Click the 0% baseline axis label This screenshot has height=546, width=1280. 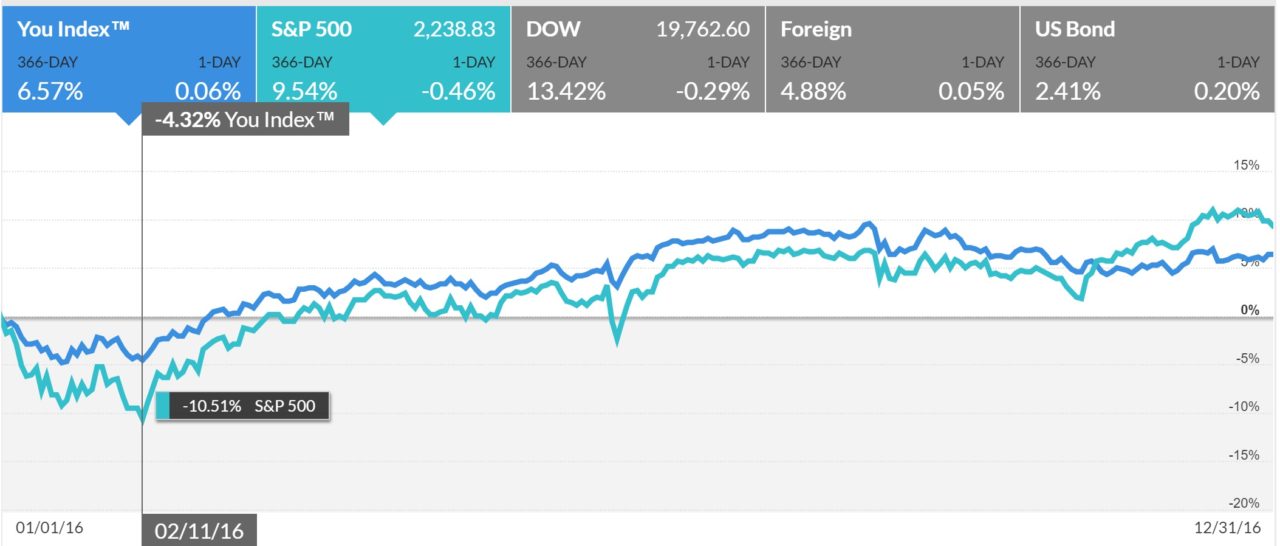[1249, 310]
